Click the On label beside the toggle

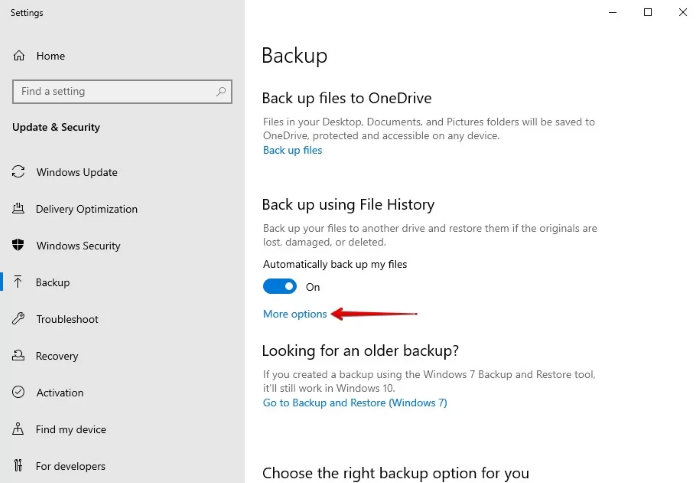click(312, 287)
